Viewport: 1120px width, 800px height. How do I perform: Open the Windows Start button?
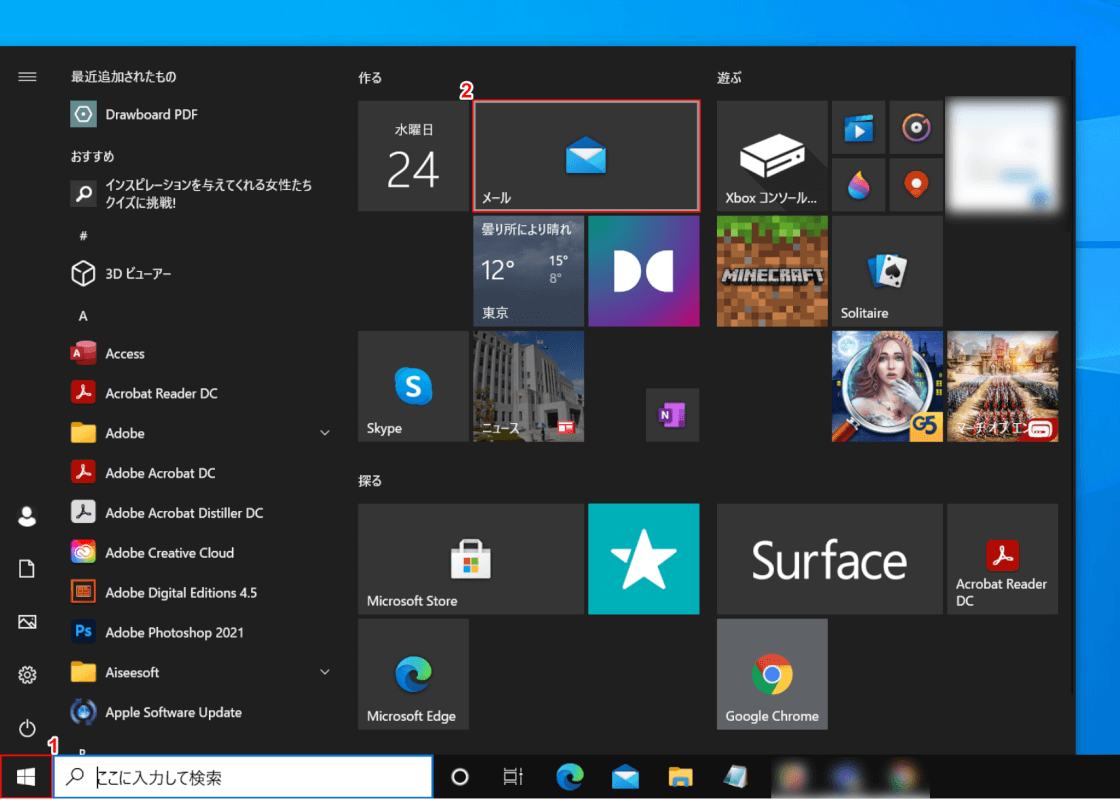click(x=26, y=776)
